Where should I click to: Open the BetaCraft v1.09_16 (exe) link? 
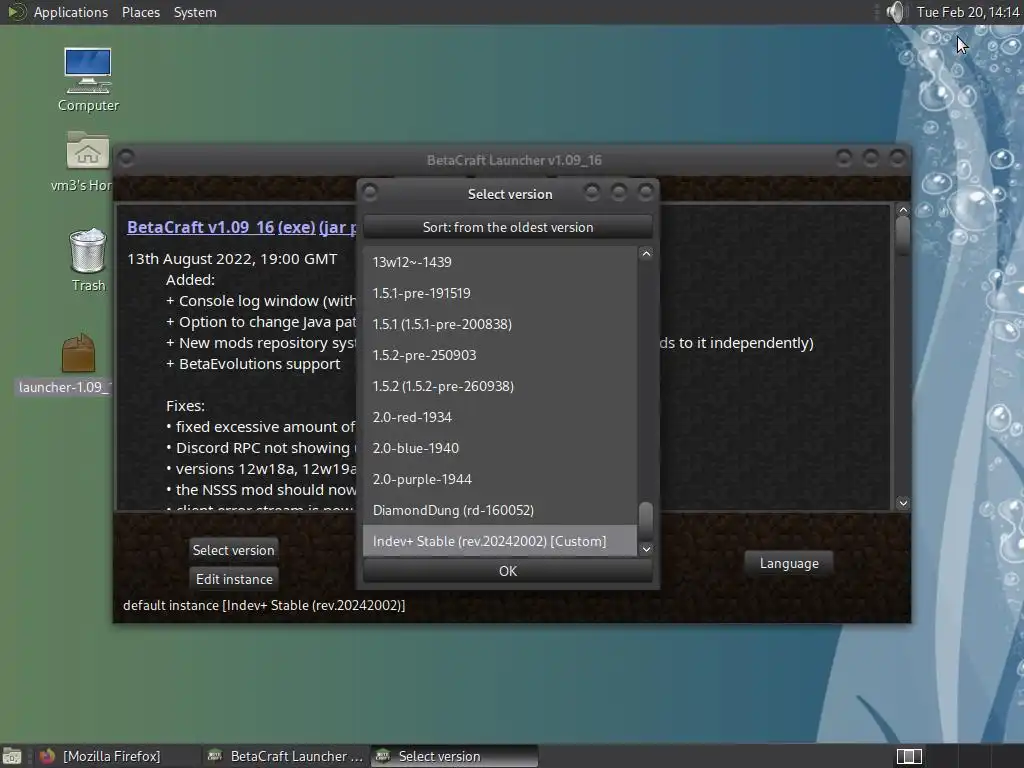pyautogui.click(x=221, y=227)
